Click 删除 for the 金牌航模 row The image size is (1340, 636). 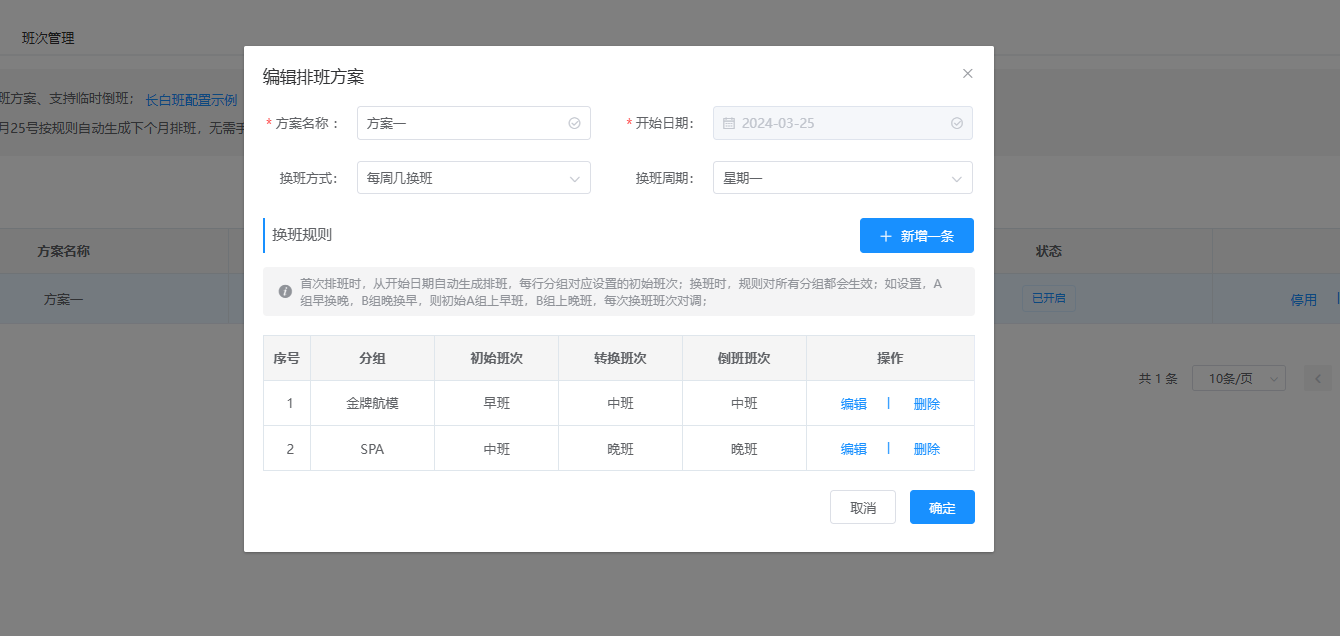[927, 404]
